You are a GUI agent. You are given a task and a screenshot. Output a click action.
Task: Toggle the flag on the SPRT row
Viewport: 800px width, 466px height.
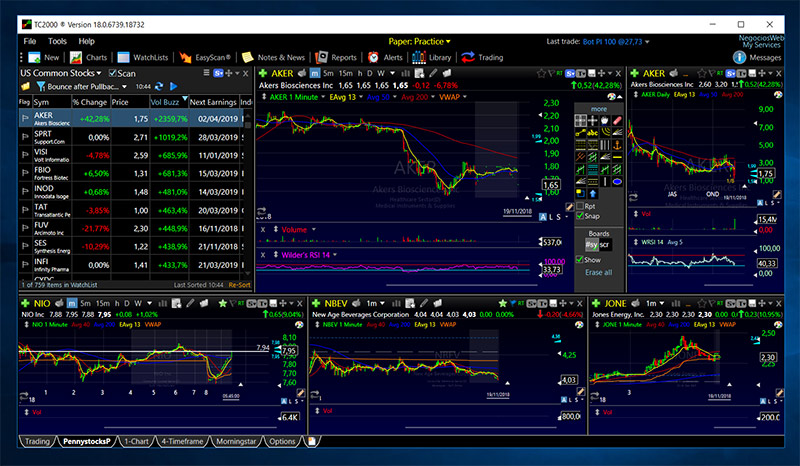[x=24, y=137]
